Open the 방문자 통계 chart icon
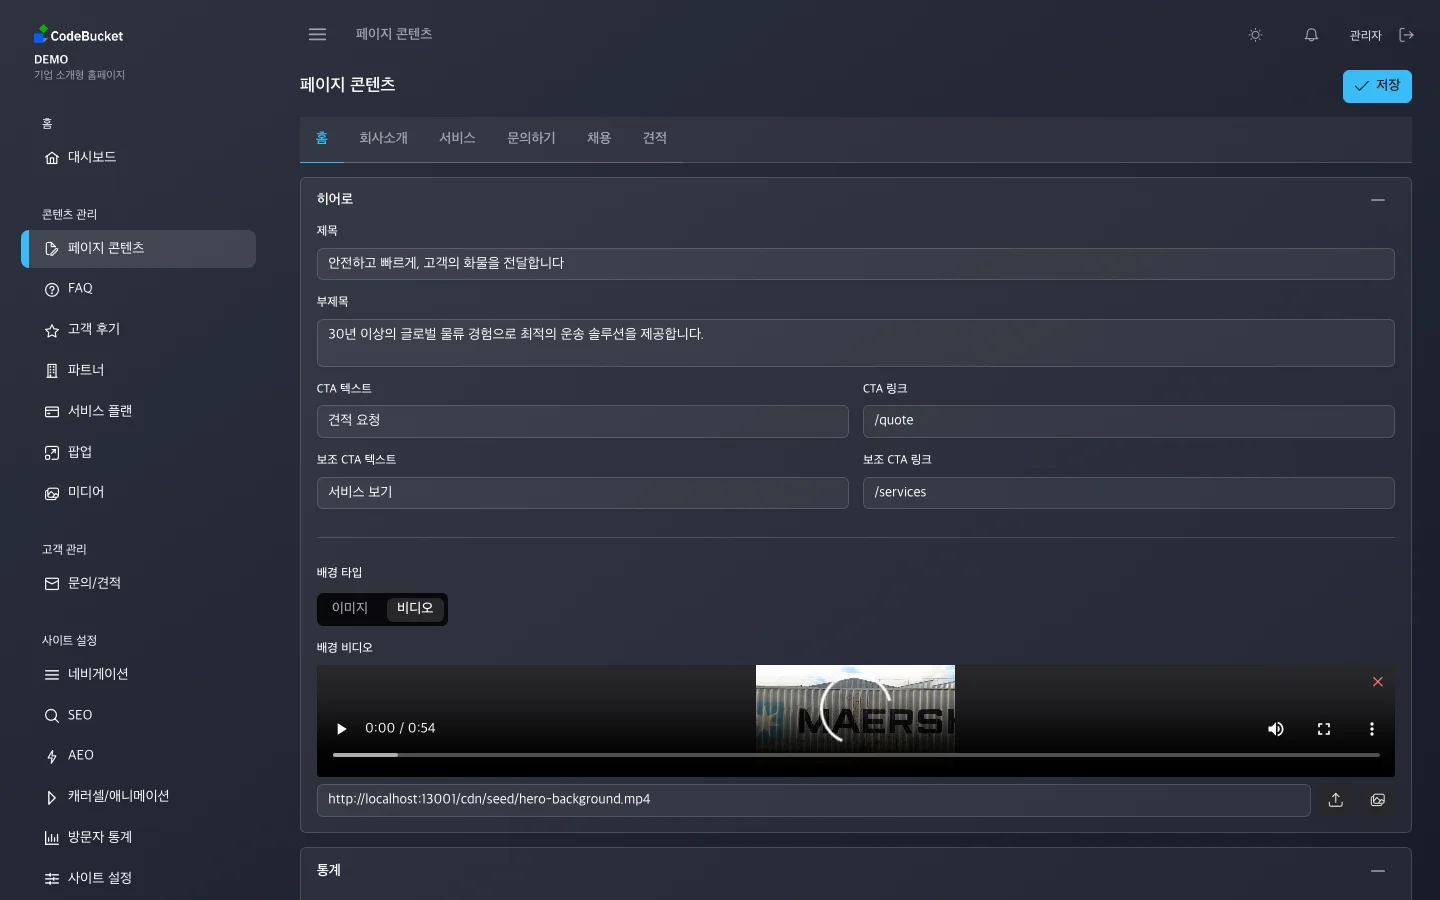 click(52, 838)
